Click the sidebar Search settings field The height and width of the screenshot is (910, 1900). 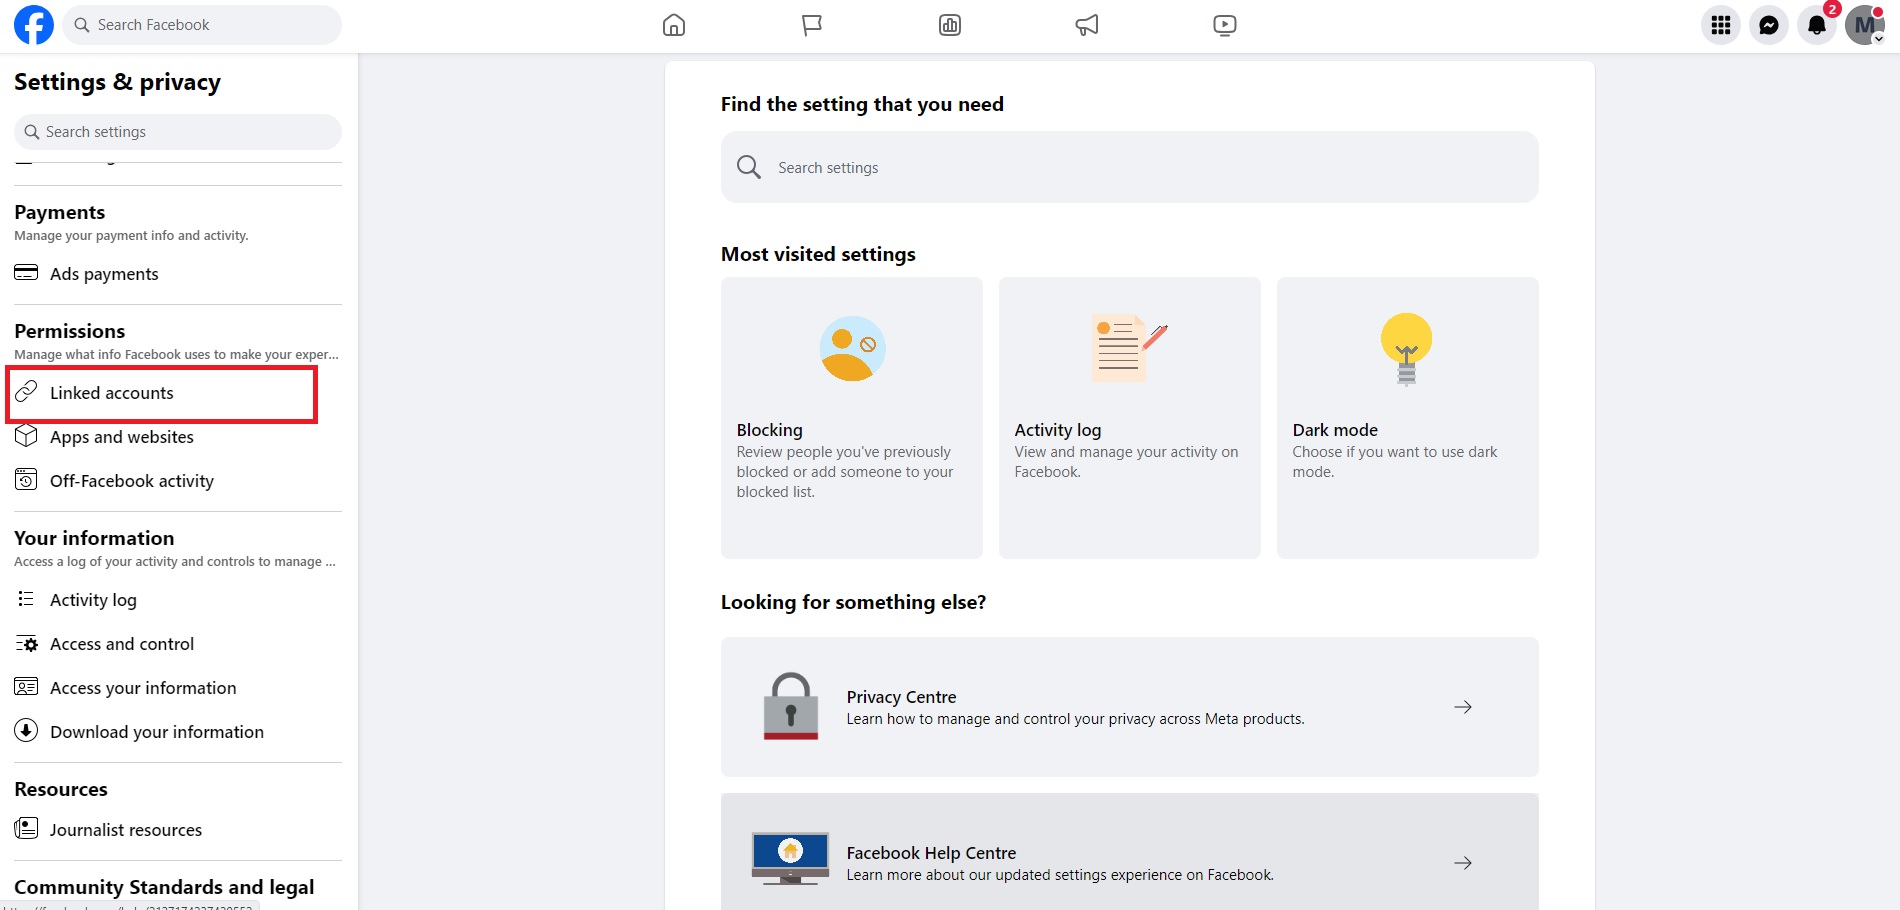[x=178, y=132]
